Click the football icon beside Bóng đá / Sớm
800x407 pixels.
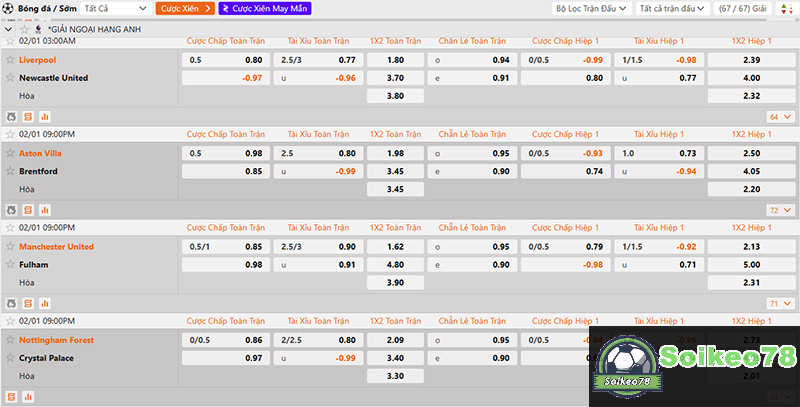pos(8,8)
